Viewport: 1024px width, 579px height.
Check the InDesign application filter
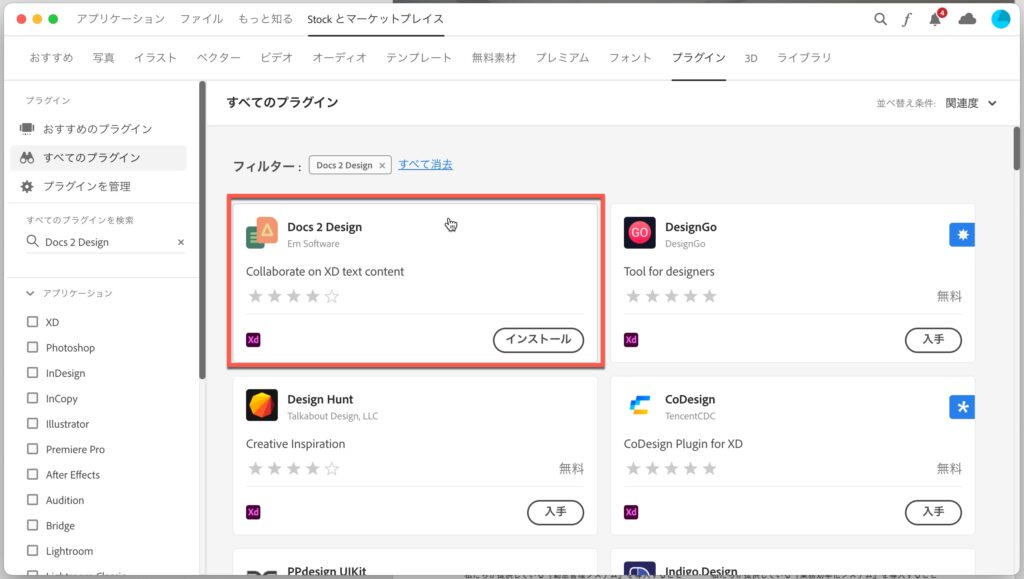click(33, 372)
